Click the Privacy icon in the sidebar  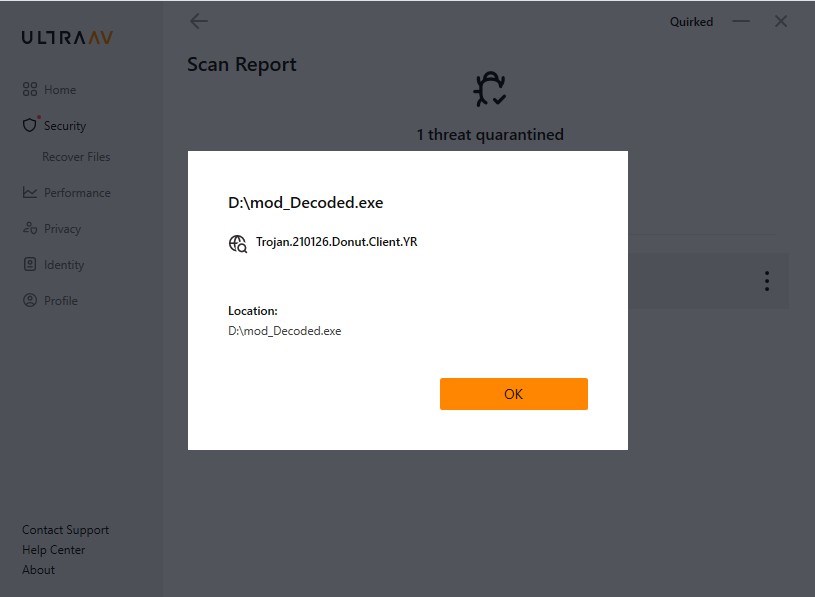tap(30, 229)
